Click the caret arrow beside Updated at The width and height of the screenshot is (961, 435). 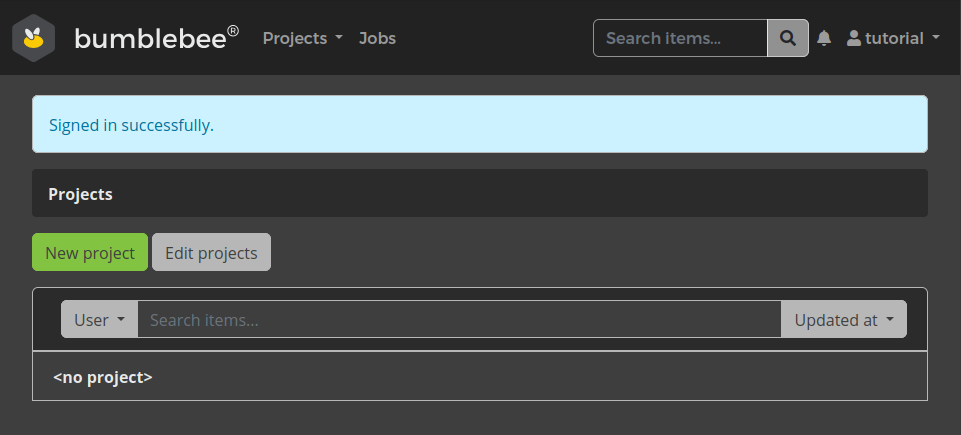tap(890, 320)
